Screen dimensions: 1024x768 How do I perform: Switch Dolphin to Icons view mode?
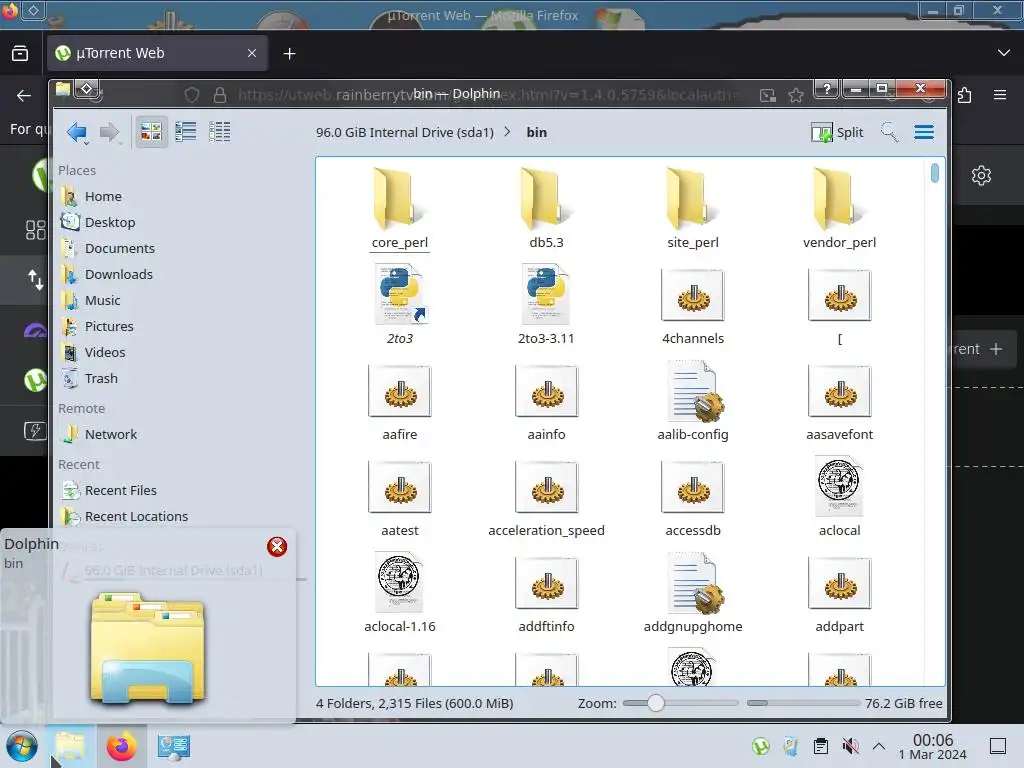(x=152, y=132)
